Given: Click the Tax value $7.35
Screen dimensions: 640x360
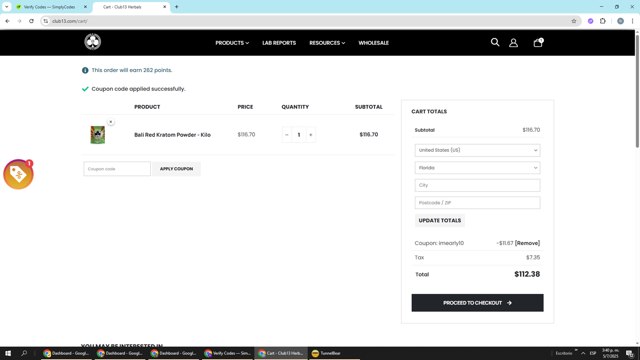Looking at the screenshot, I should click(533, 258).
